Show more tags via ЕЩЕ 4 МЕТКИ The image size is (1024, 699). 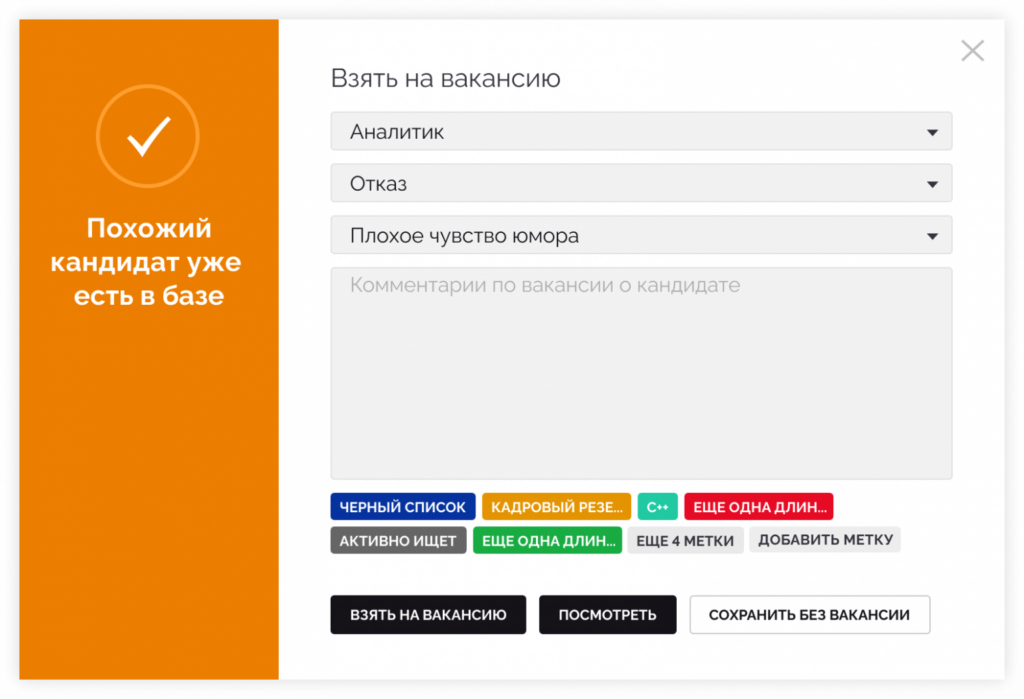click(x=685, y=541)
